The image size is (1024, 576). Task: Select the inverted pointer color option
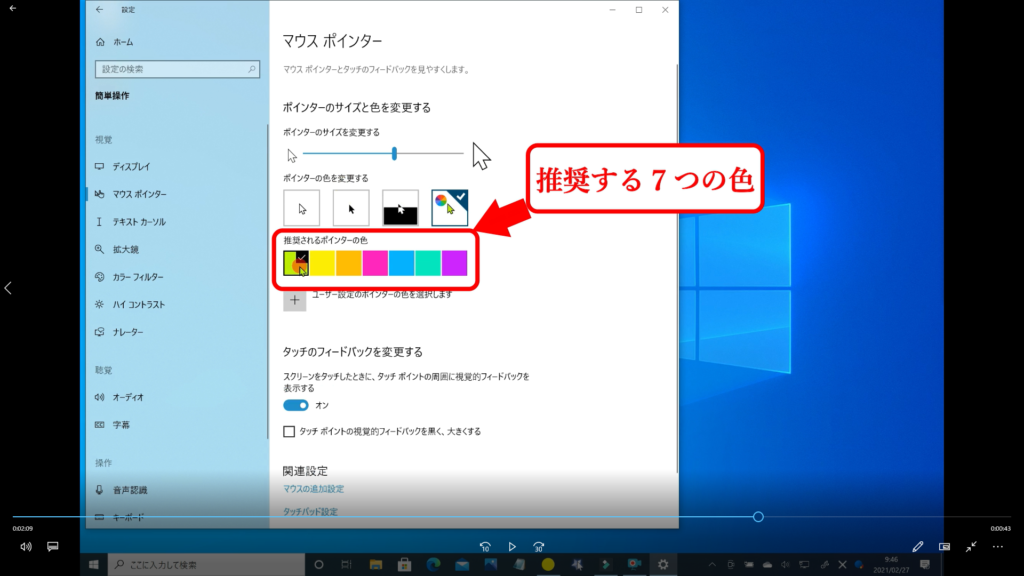coord(400,208)
